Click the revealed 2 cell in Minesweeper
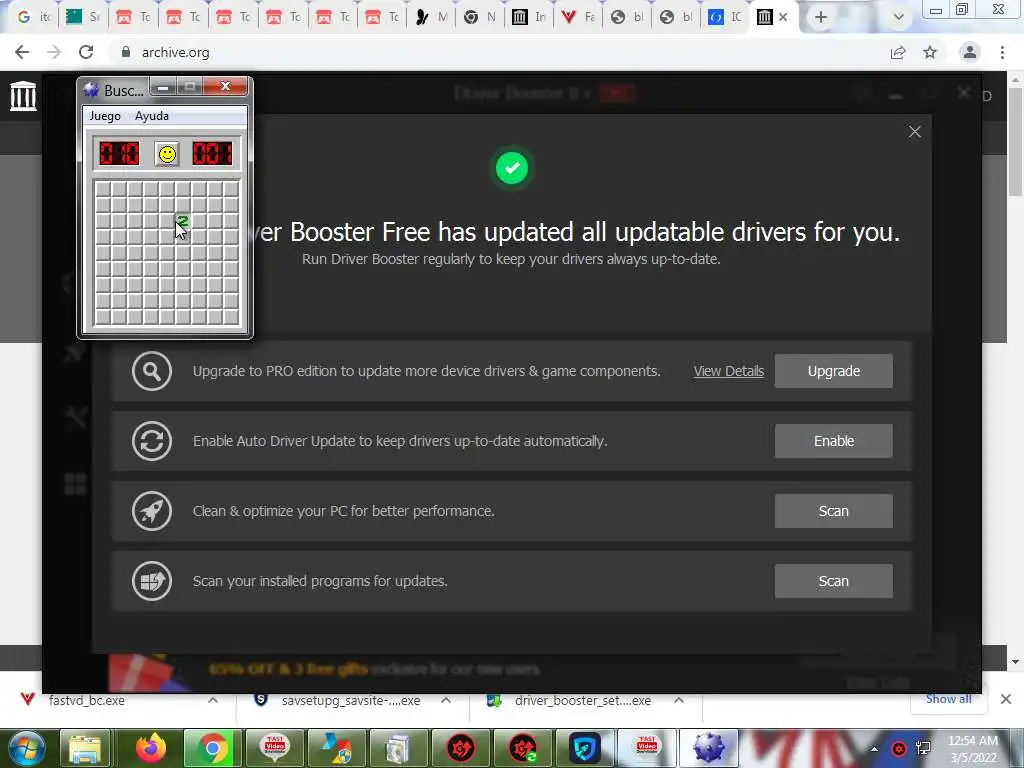The image size is (1024, 768). (x=183, y=221)
